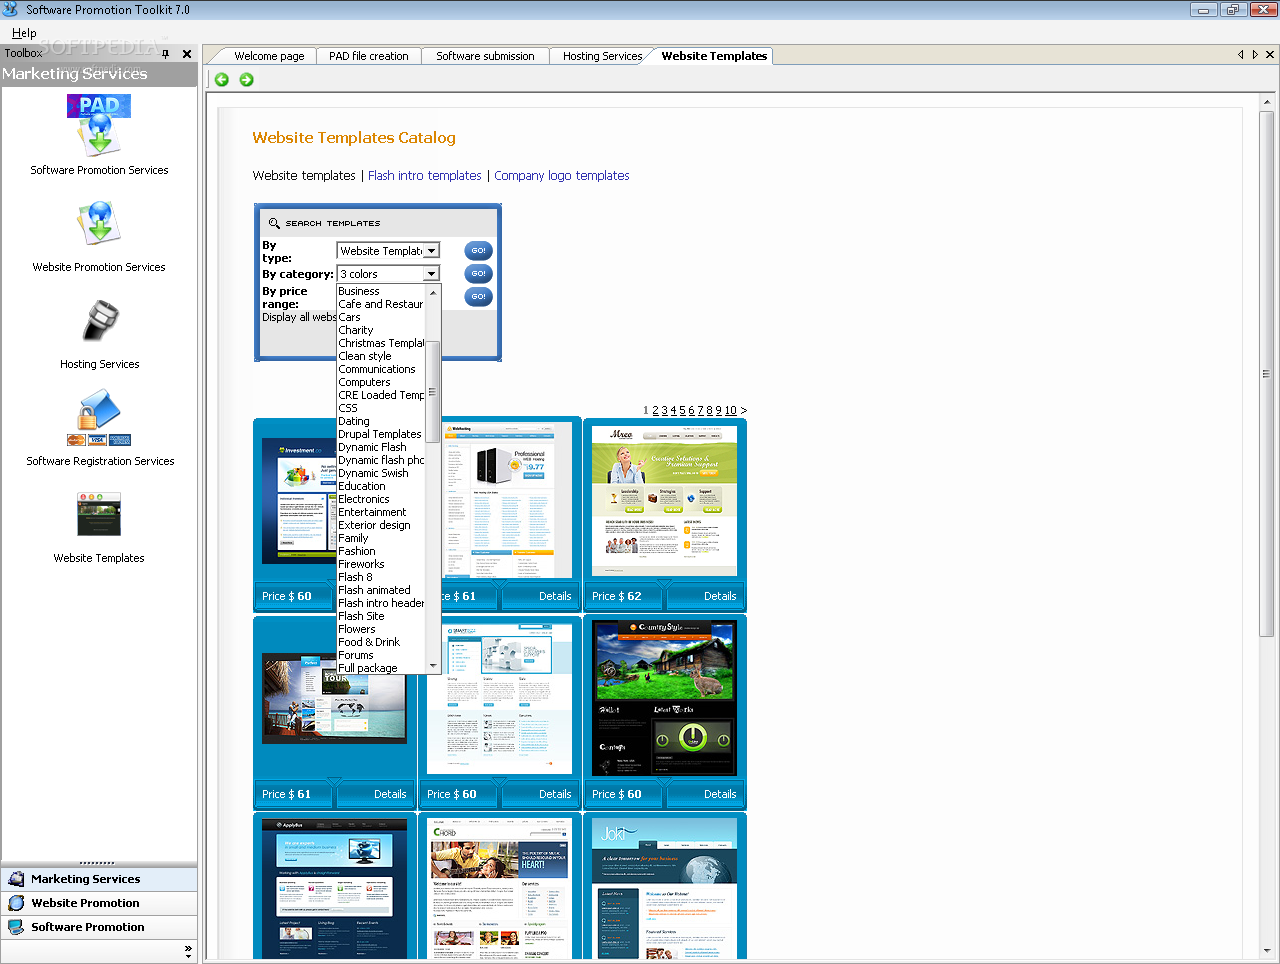1280x964 pixels.
Task: Select Communications category option
Action: click(382, 369)
